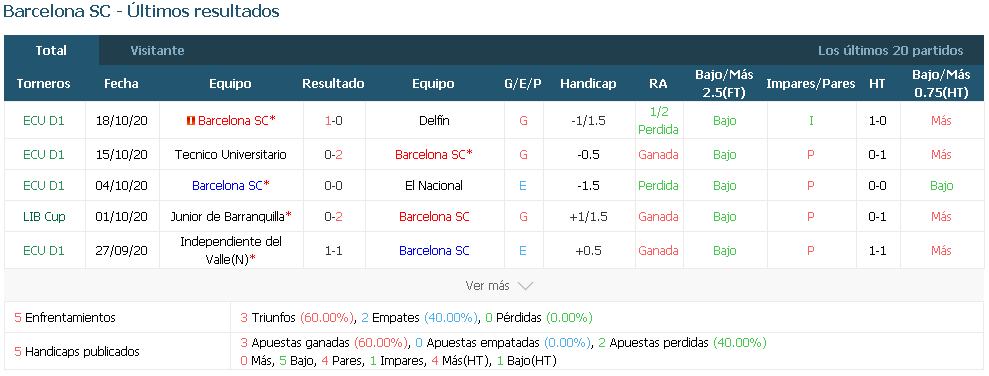Select the Total tab
Viewport: 989px width, 376px height.
pyautogui.click(x=51, y=50)
